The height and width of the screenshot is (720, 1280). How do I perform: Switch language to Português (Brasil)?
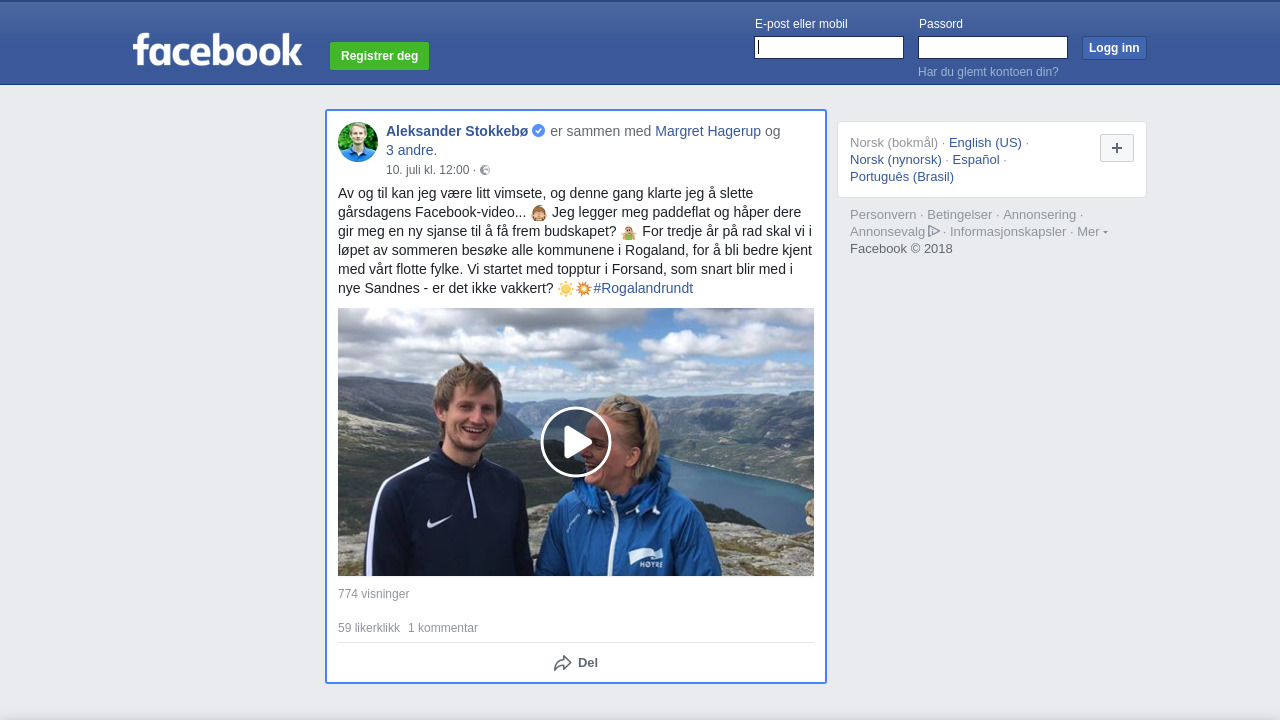[902, 176]
